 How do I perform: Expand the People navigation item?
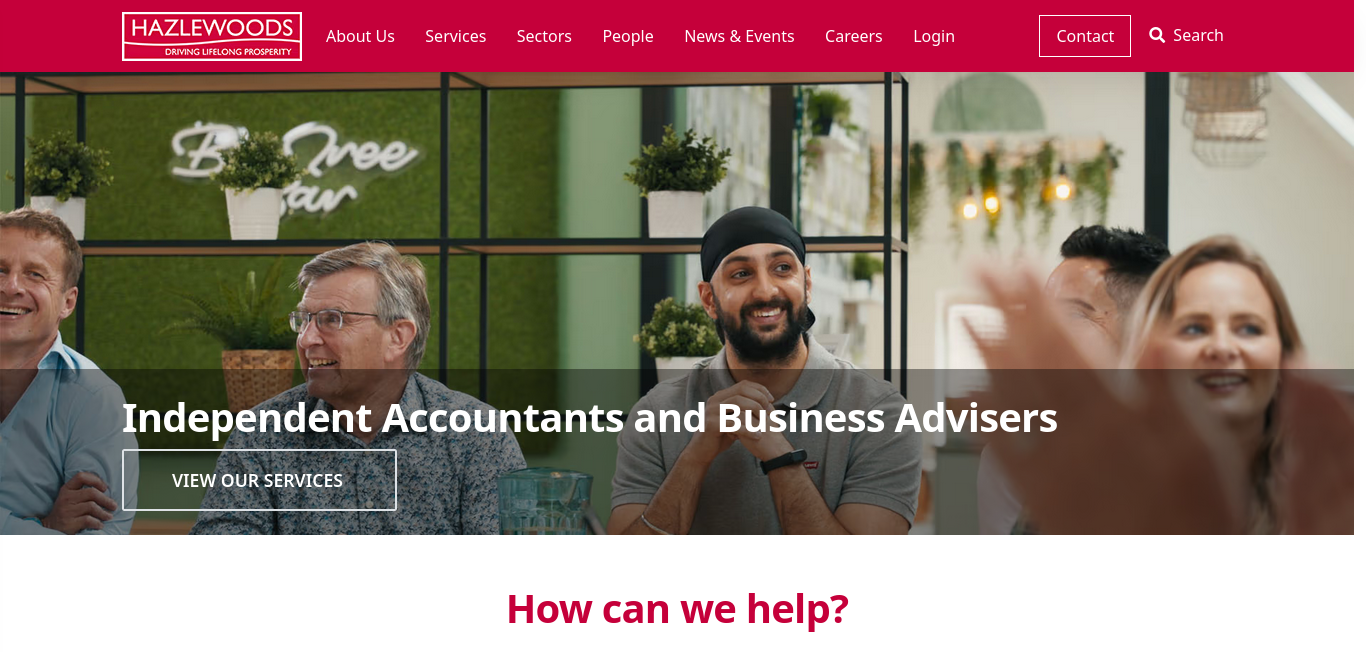pos(628,36)
